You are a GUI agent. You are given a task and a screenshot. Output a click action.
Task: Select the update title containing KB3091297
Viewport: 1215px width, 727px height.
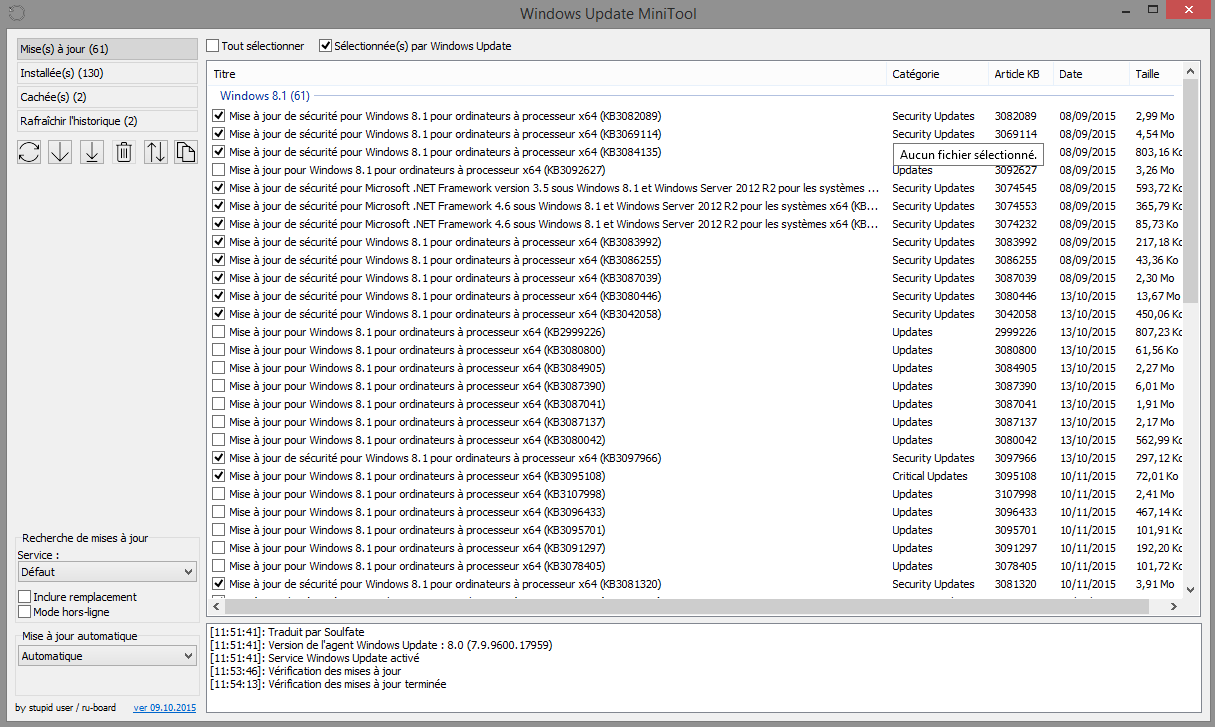[417, 548]
